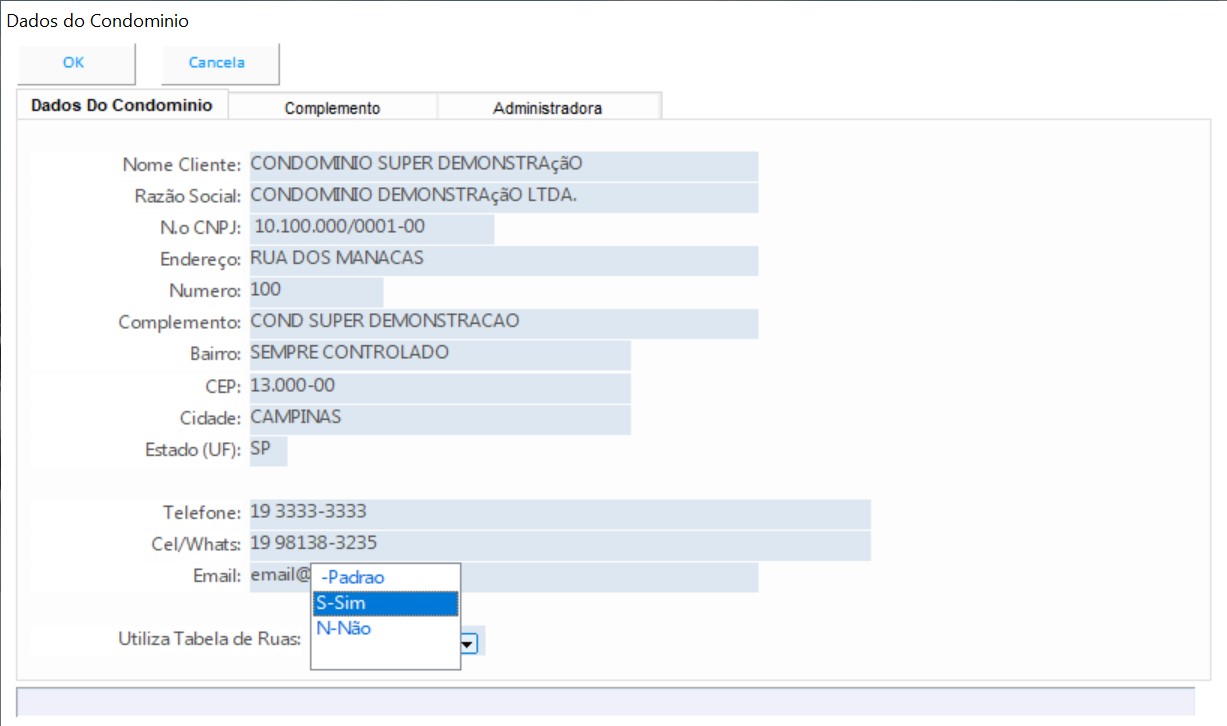Viewport: 1227px width, 726px height.
Task: Click the Estado (UF) field
Action: (267, 450)
